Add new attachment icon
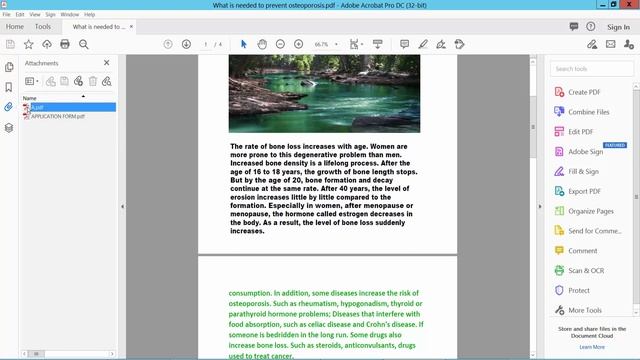 (78, 81)
